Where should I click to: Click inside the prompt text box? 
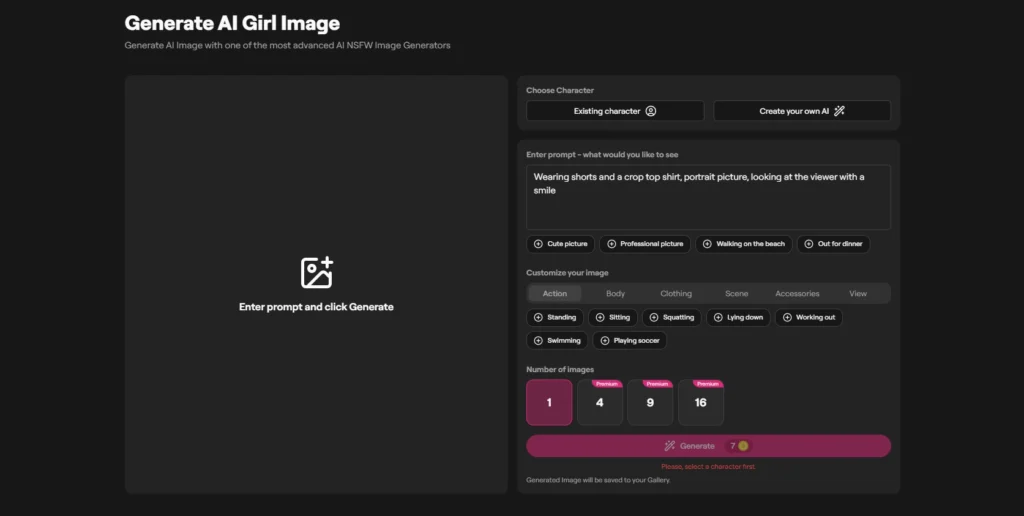709,197
